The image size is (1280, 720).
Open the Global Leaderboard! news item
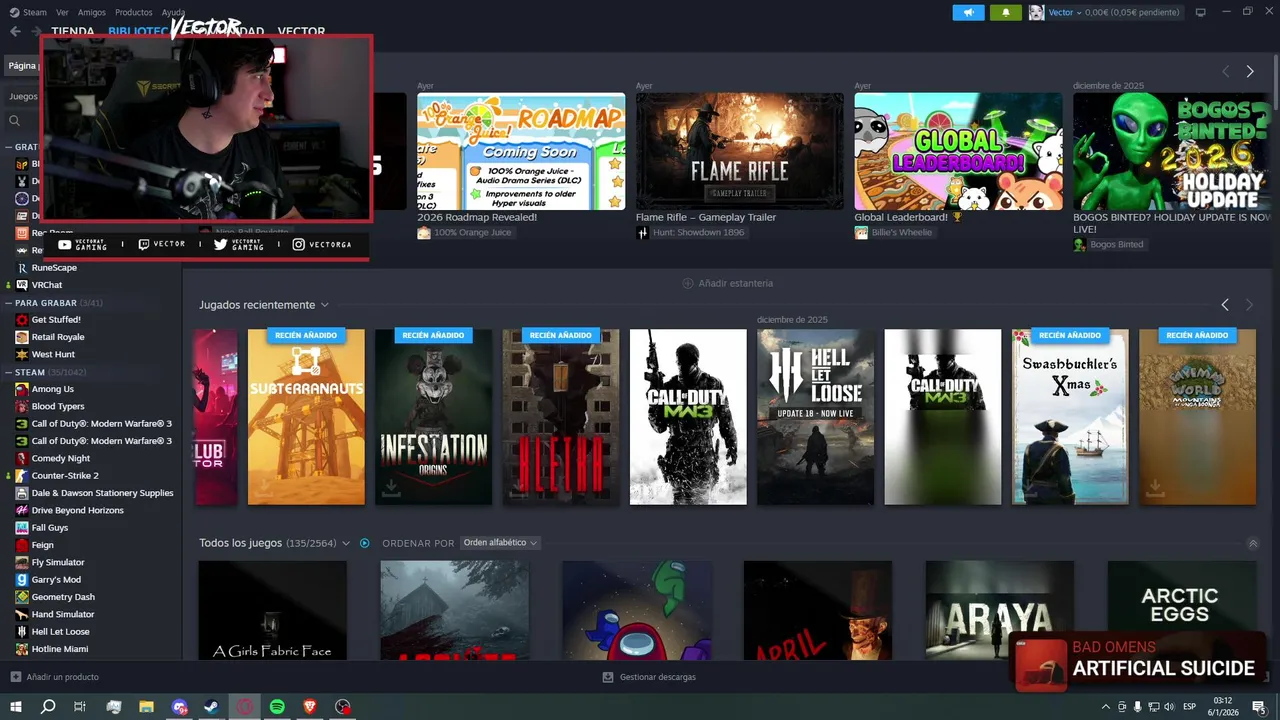click(958, 151)
